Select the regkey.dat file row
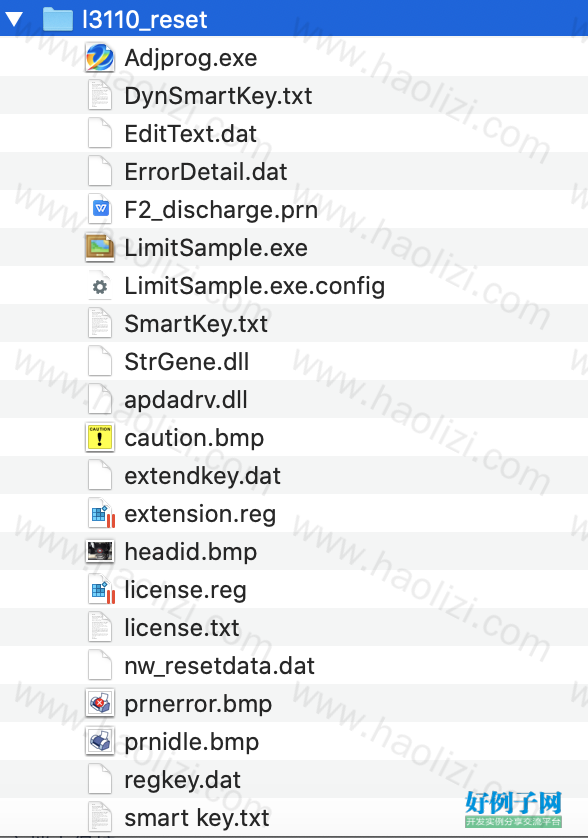The image size is (588, 838). coord(294,779)
